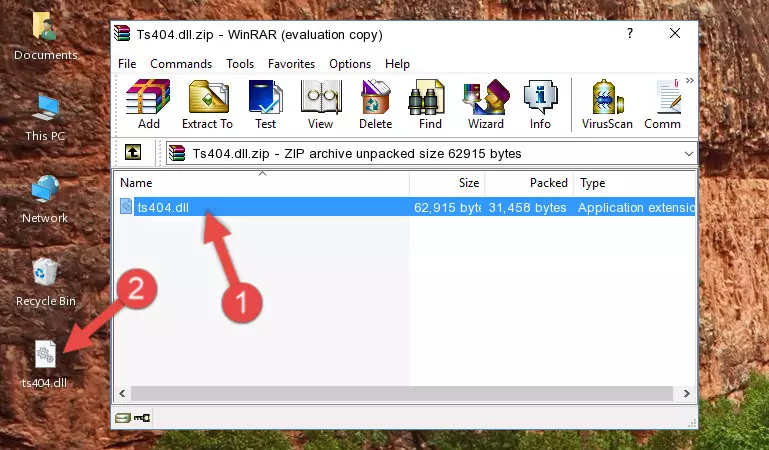Click the horizontal scrollbar right arrow

687,393
